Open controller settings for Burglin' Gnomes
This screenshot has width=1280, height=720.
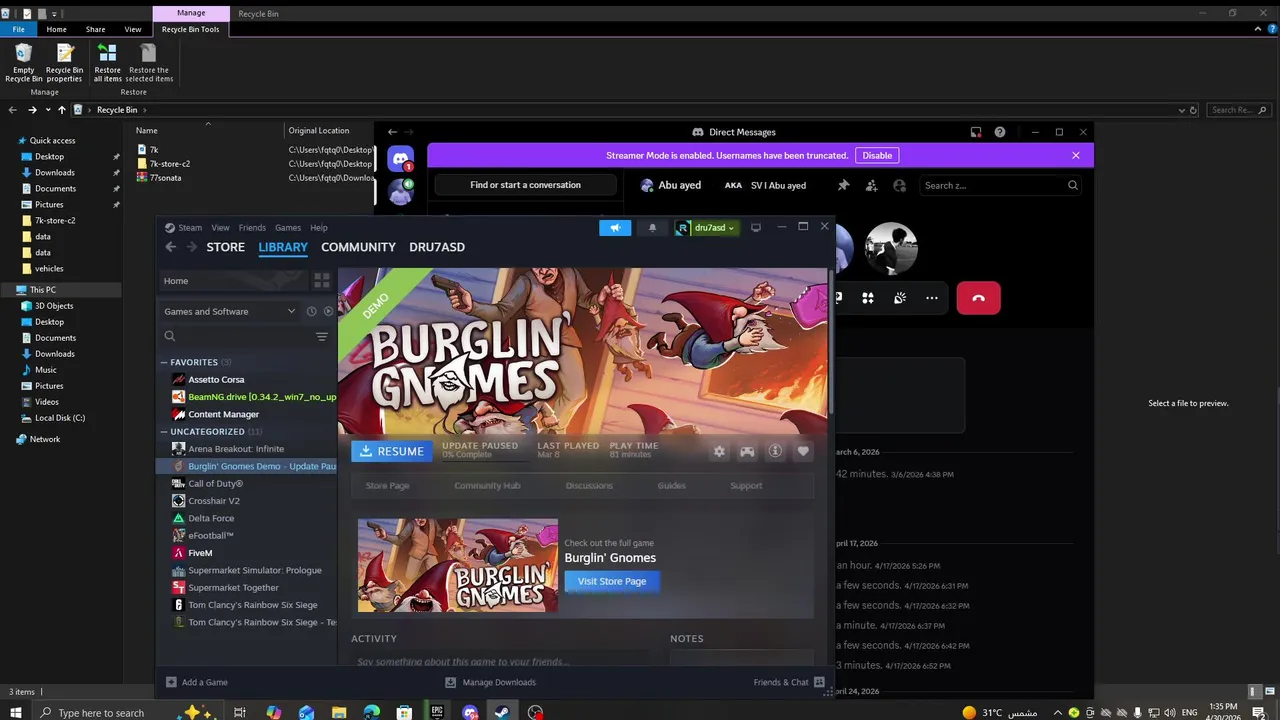pyautogui.click(x=747, y=452)
